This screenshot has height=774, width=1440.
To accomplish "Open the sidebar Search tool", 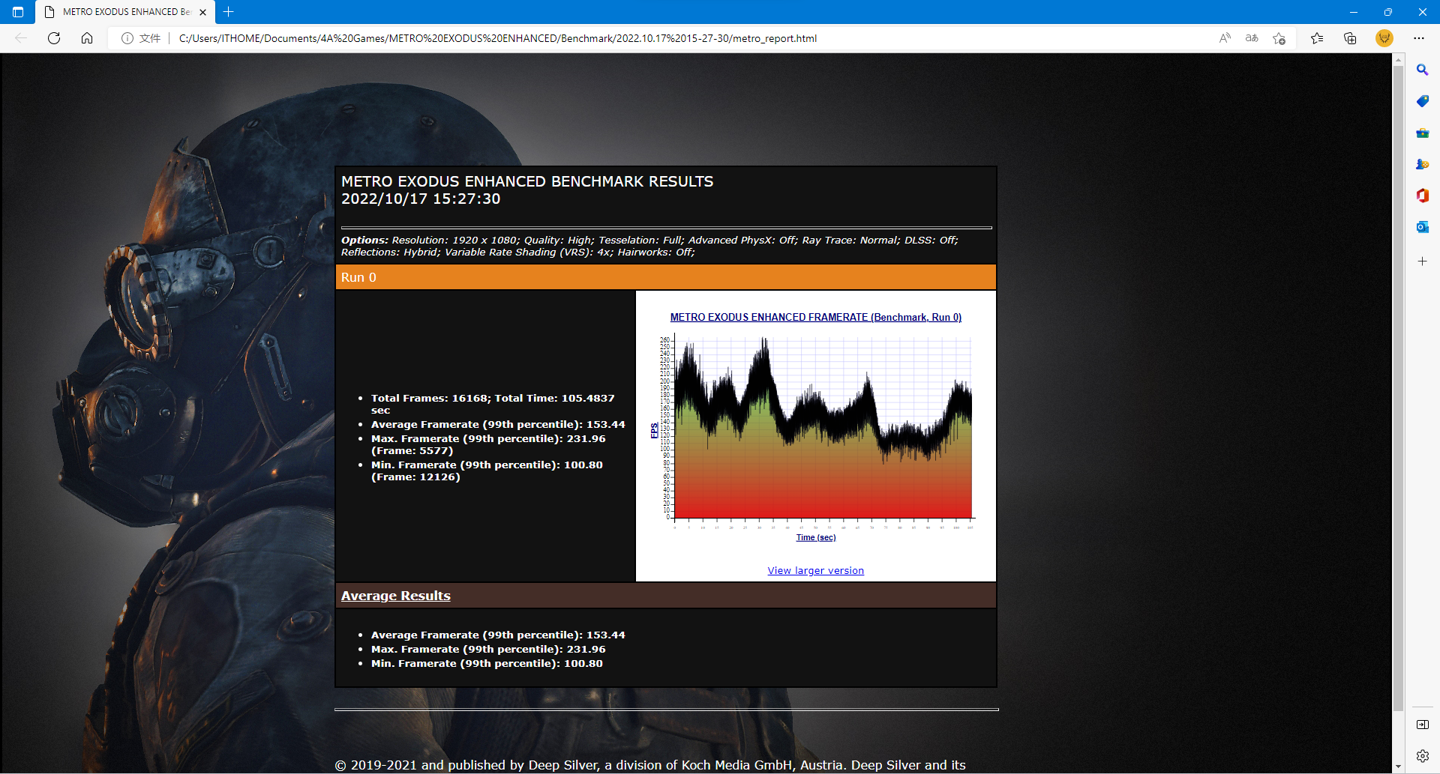I will click(x=1422, y=70).
